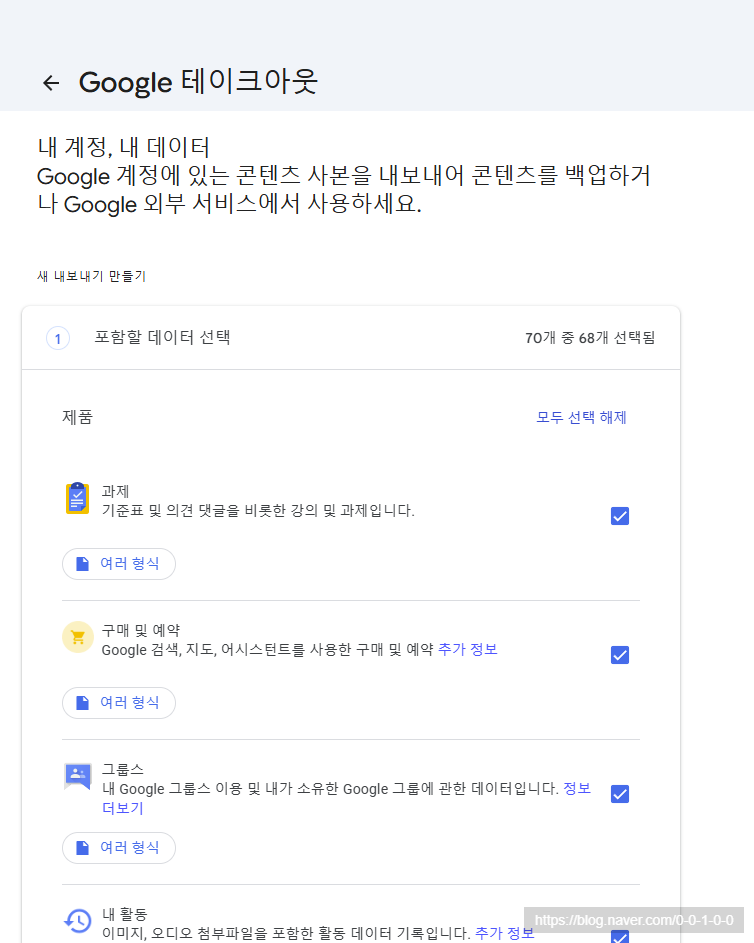Click the 70개 중 68개 선택됨 text
This screenshot has height=943, width=754.
(x=590, y=338)
